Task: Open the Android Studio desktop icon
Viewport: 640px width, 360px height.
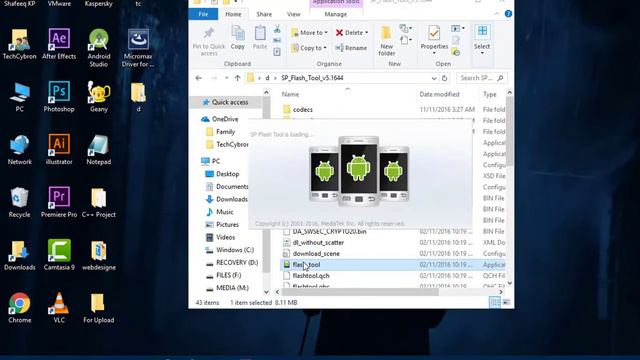Action: tap(98, 48)
